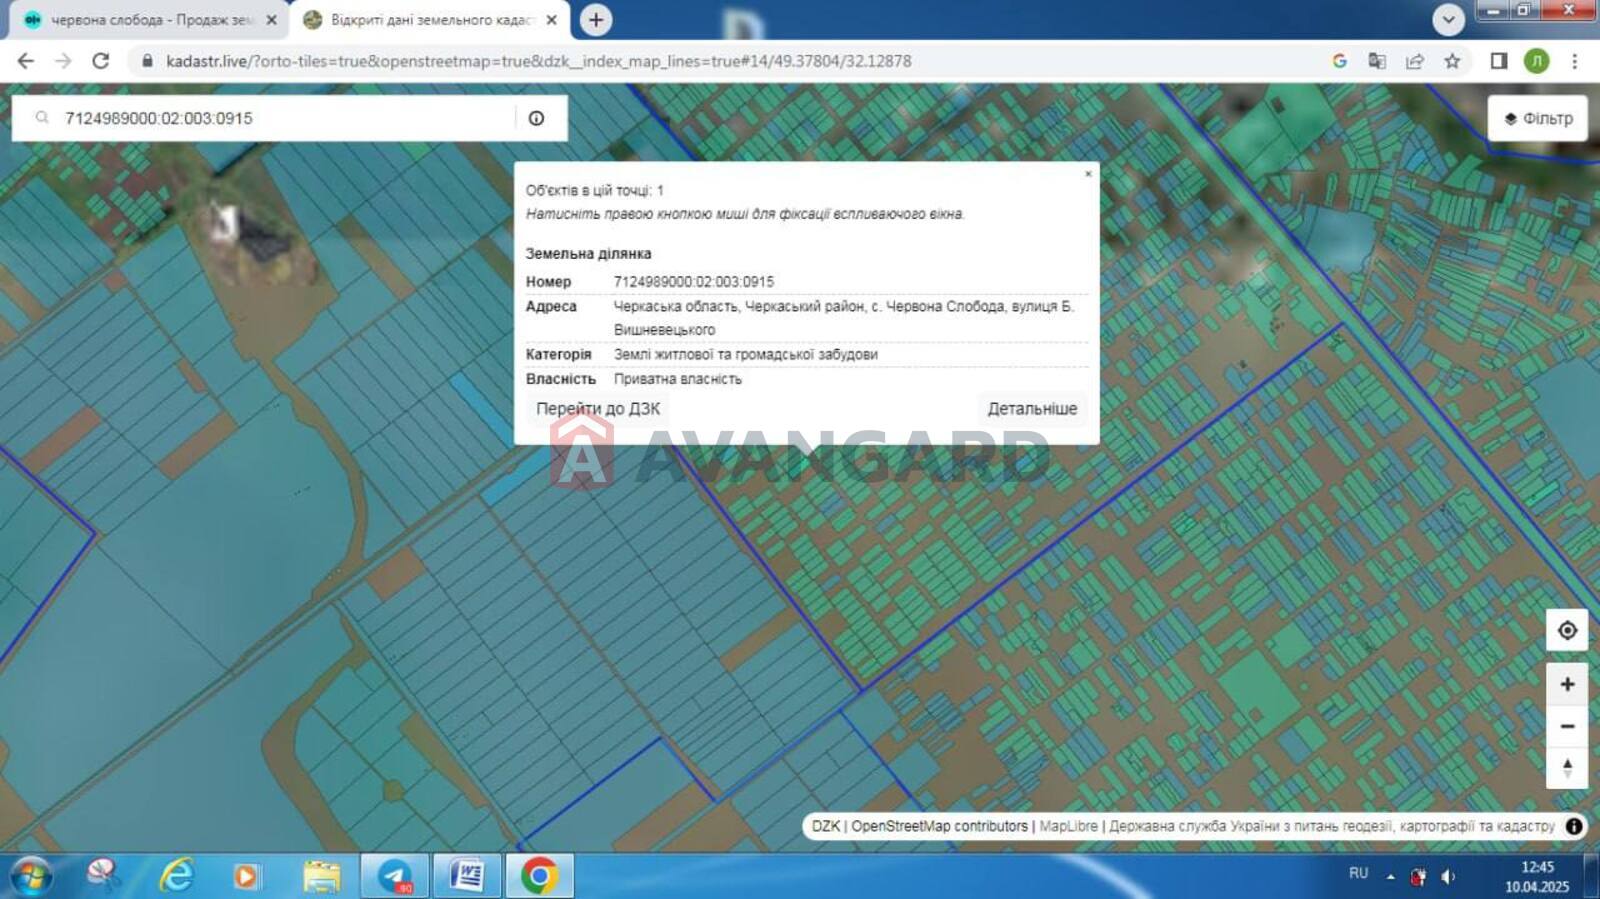Open a new browser tab
The width and height of the screenshot is (1600, 899).
coord(596,20)
